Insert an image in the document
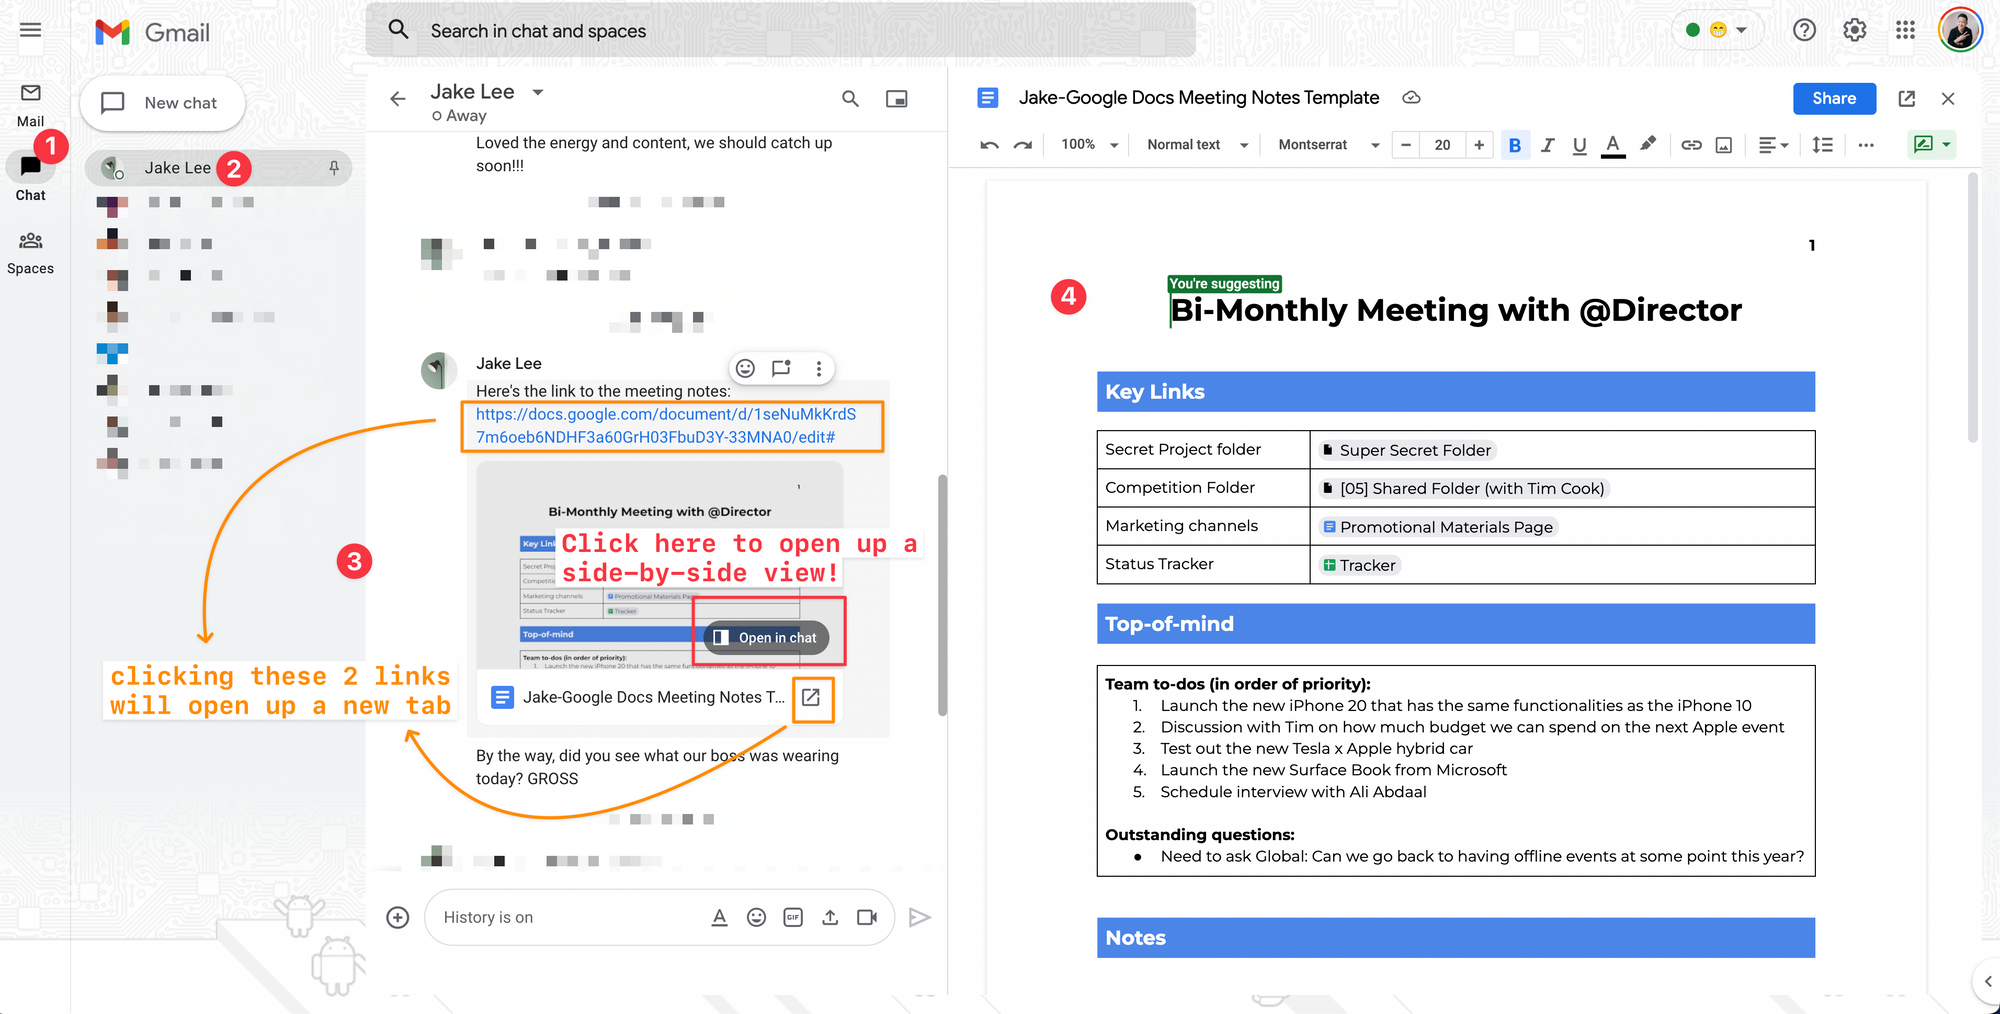 1724,145
